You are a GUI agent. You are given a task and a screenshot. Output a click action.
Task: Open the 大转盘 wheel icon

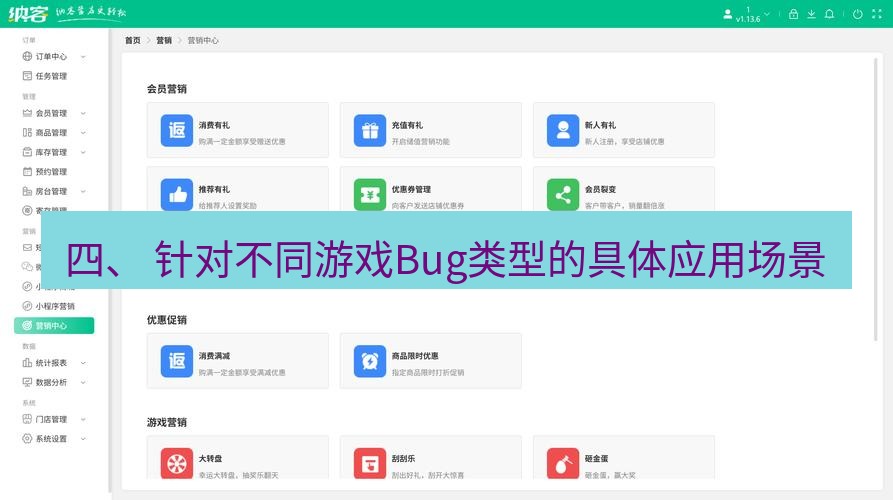coord(177,464)
